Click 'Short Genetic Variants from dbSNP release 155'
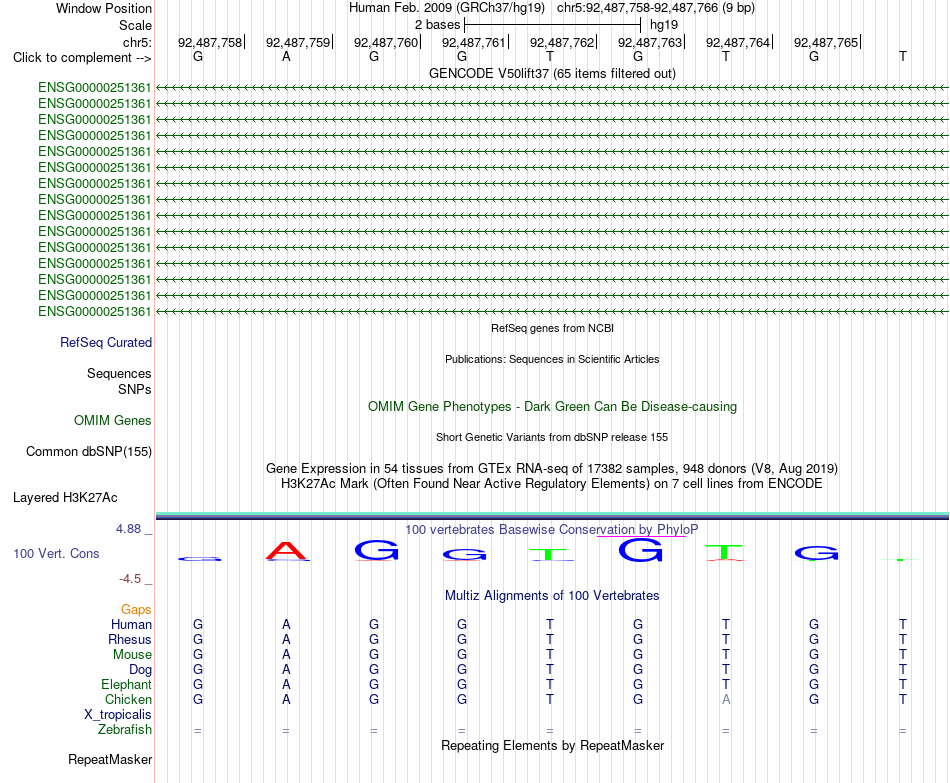Viewport: 950px width, 783px height. pyautogui.click(x=552, y=438)
